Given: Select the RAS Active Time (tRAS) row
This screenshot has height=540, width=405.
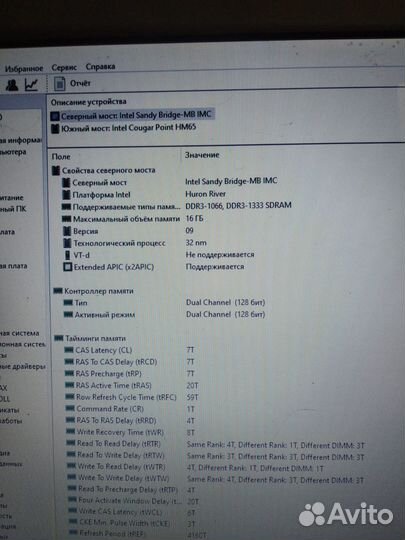Looking at the screenshot, I should click(114, 385).
